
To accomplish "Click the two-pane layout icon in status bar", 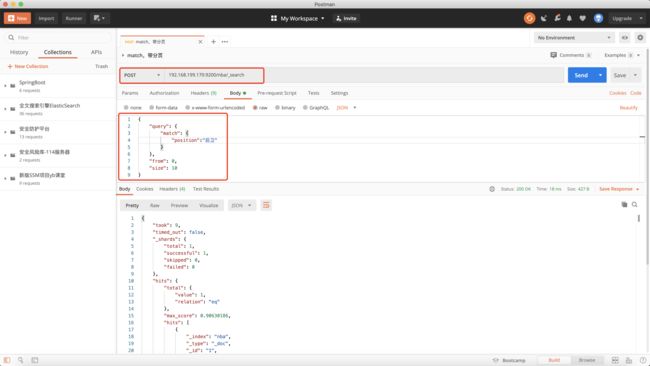I will pos(615,360).
